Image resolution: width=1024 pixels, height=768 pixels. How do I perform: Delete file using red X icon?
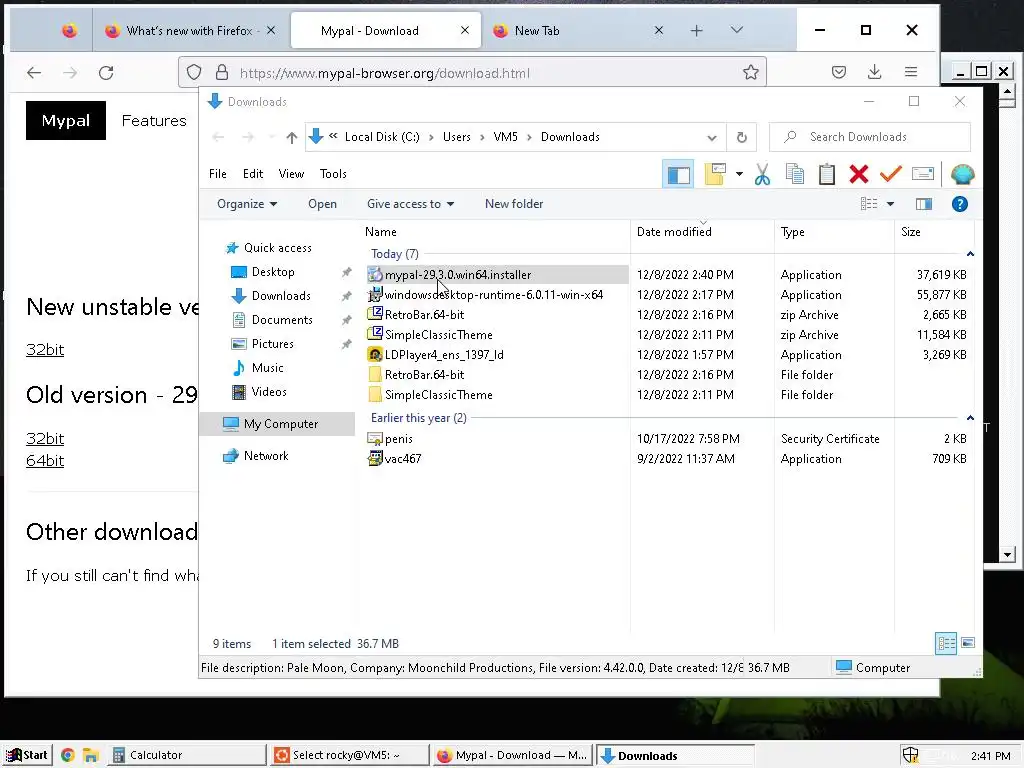859,174
